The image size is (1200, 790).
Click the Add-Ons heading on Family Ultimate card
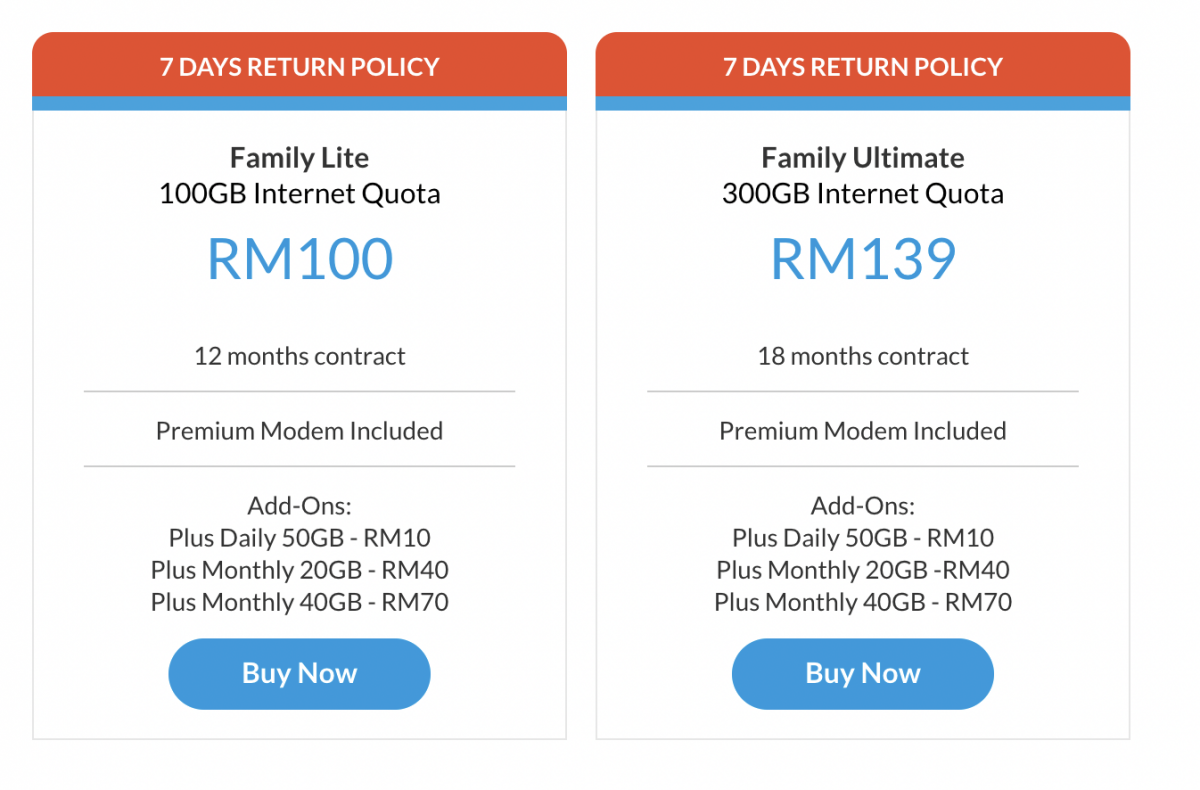[x=862, y=505]
